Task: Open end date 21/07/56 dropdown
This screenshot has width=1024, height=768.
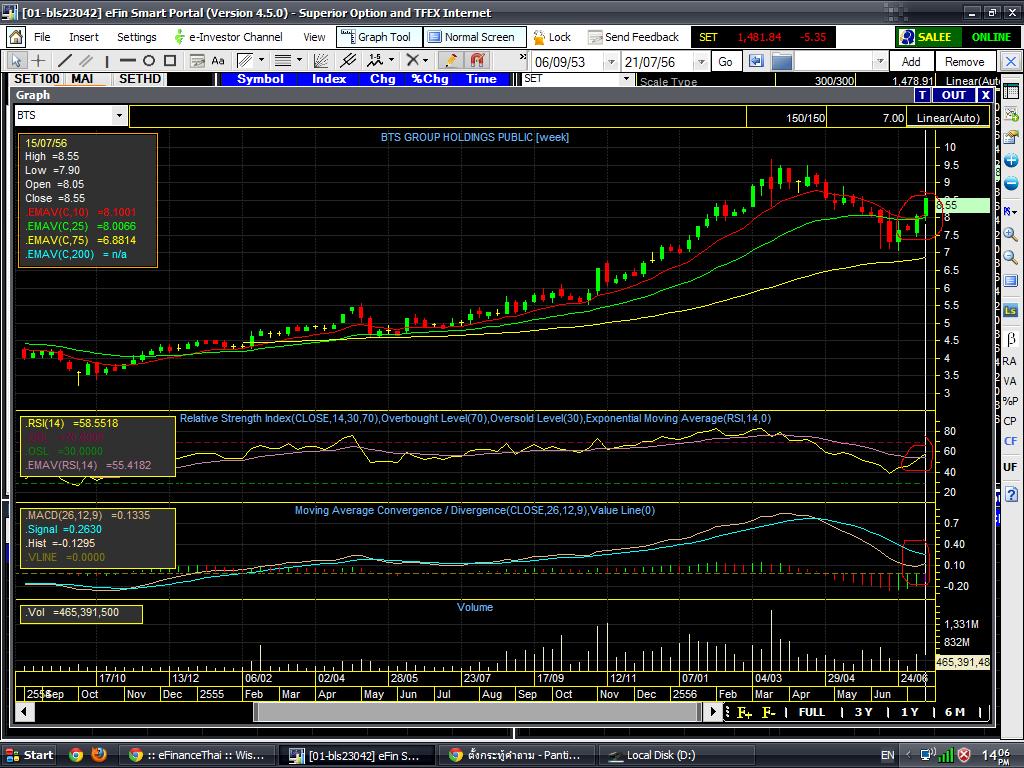Action: (x=701, y=62)
